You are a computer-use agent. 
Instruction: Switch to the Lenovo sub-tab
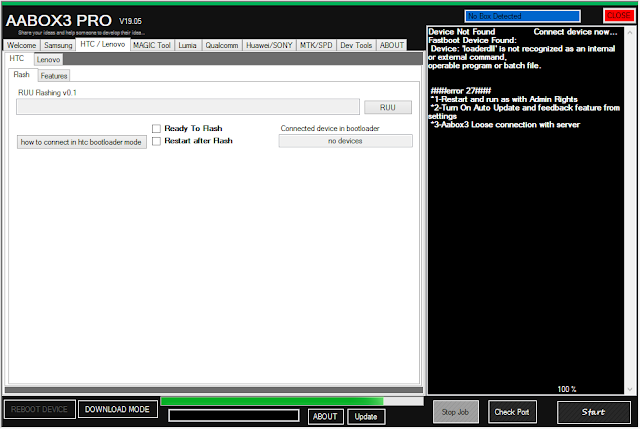click(x=49, y=60)
